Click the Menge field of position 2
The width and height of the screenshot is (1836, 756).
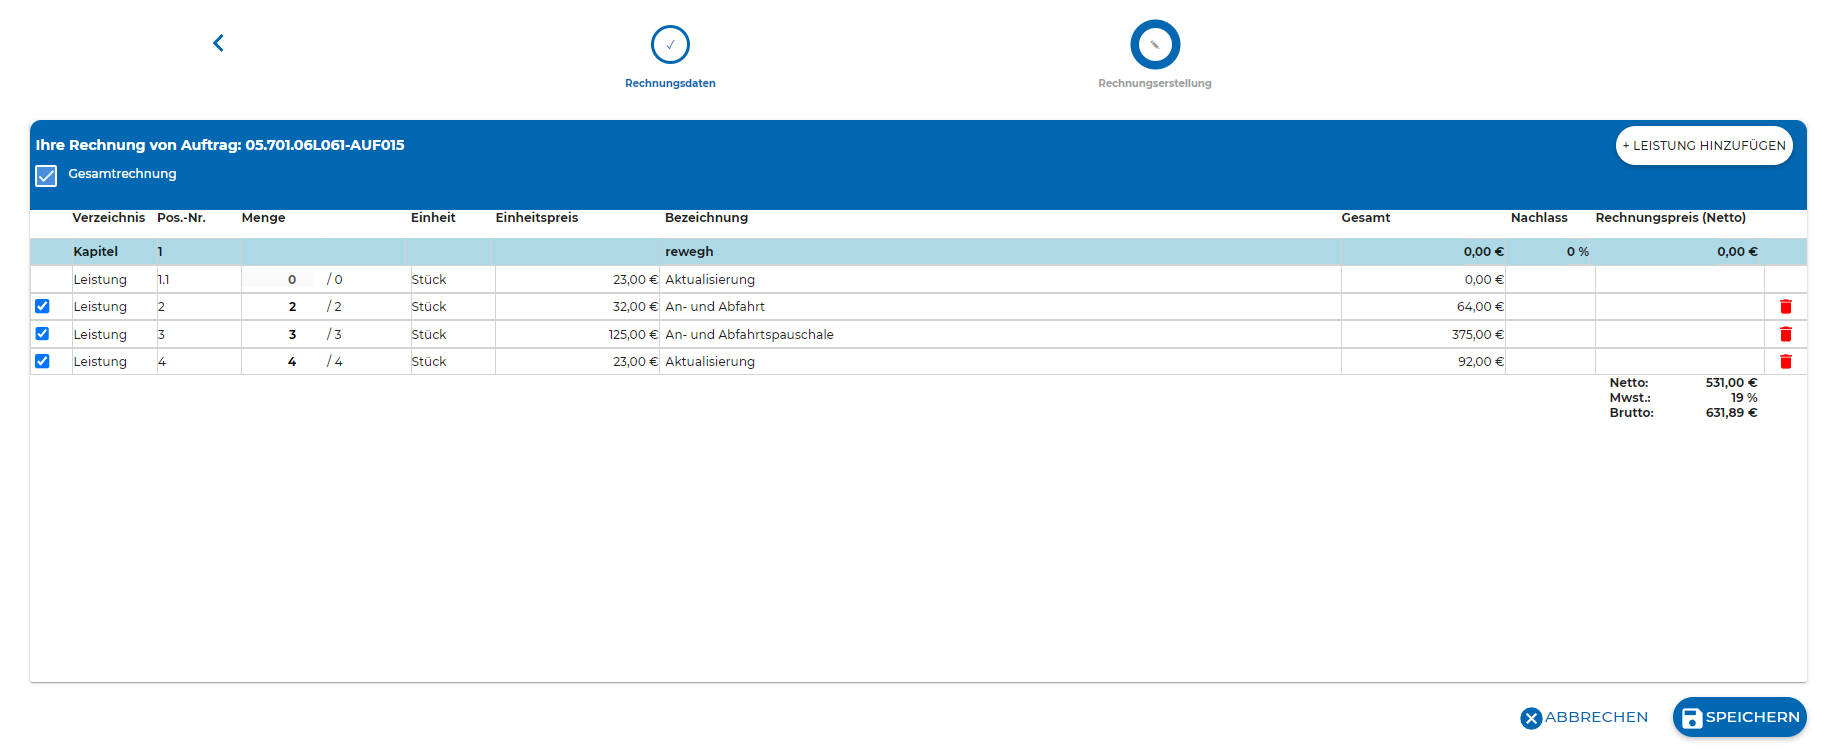click(x=281, y=307)
